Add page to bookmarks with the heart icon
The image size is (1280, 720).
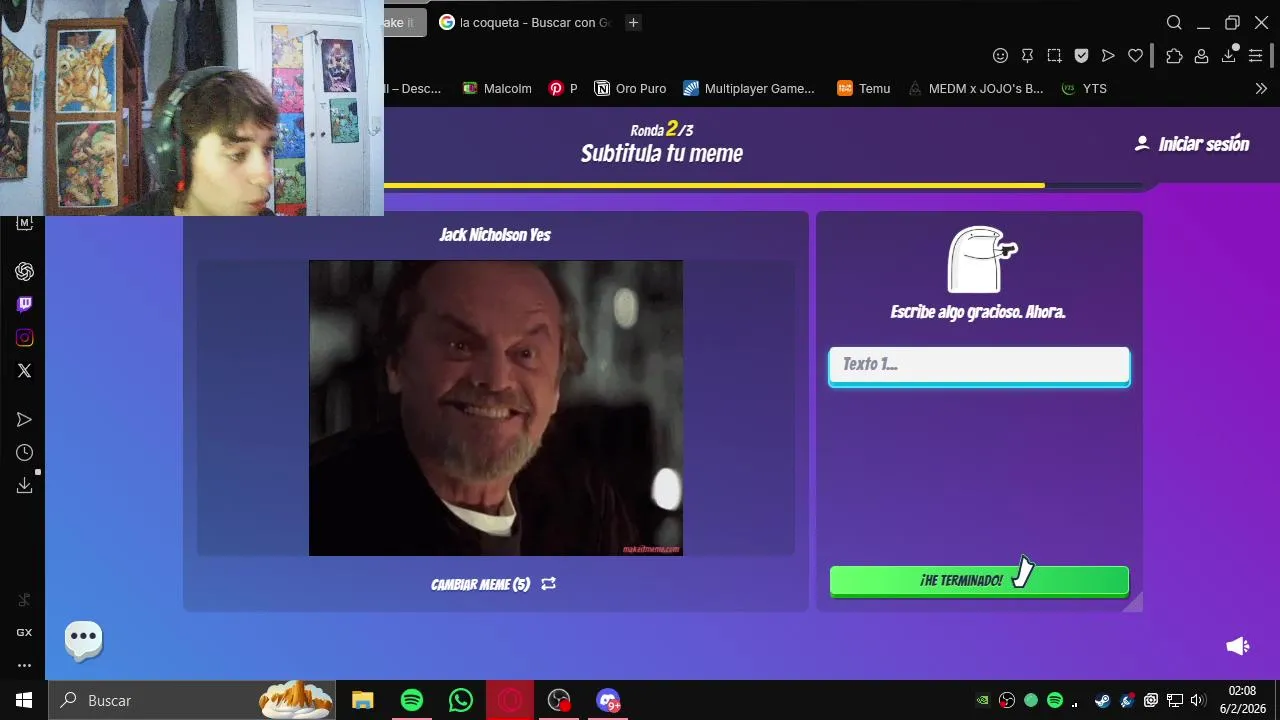point(1135,56)
